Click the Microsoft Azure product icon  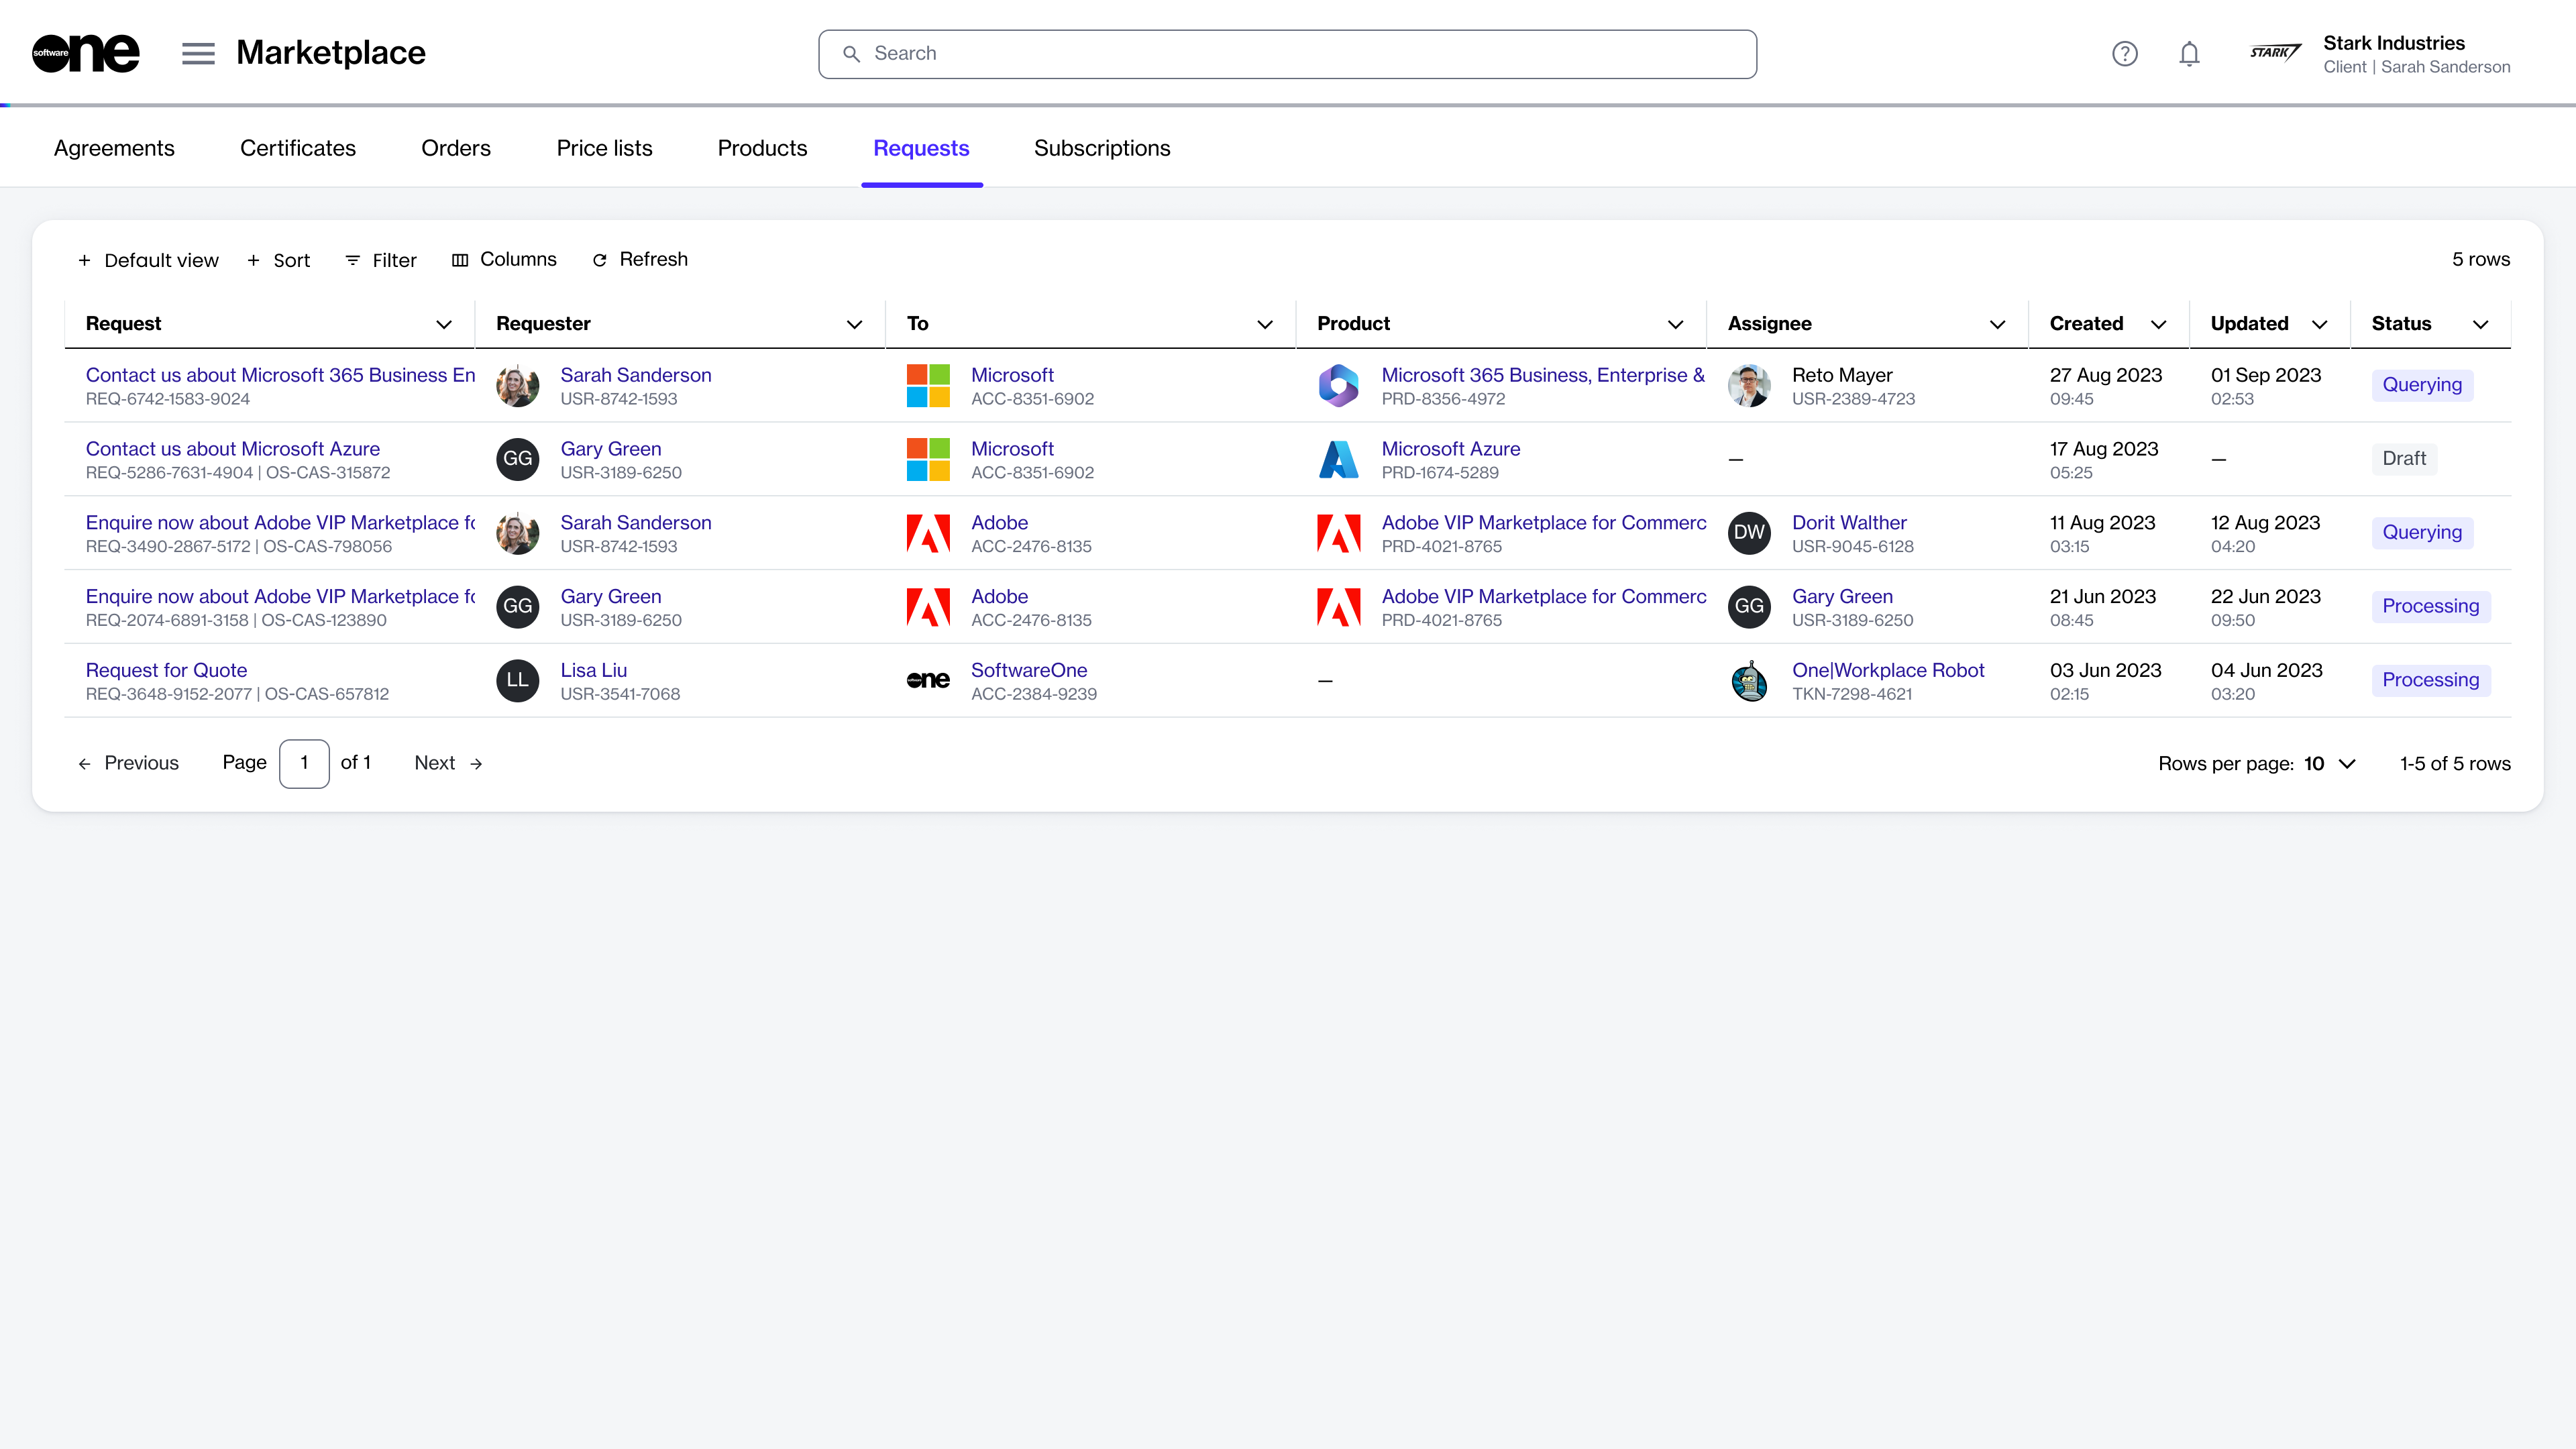click(1338, 460)
